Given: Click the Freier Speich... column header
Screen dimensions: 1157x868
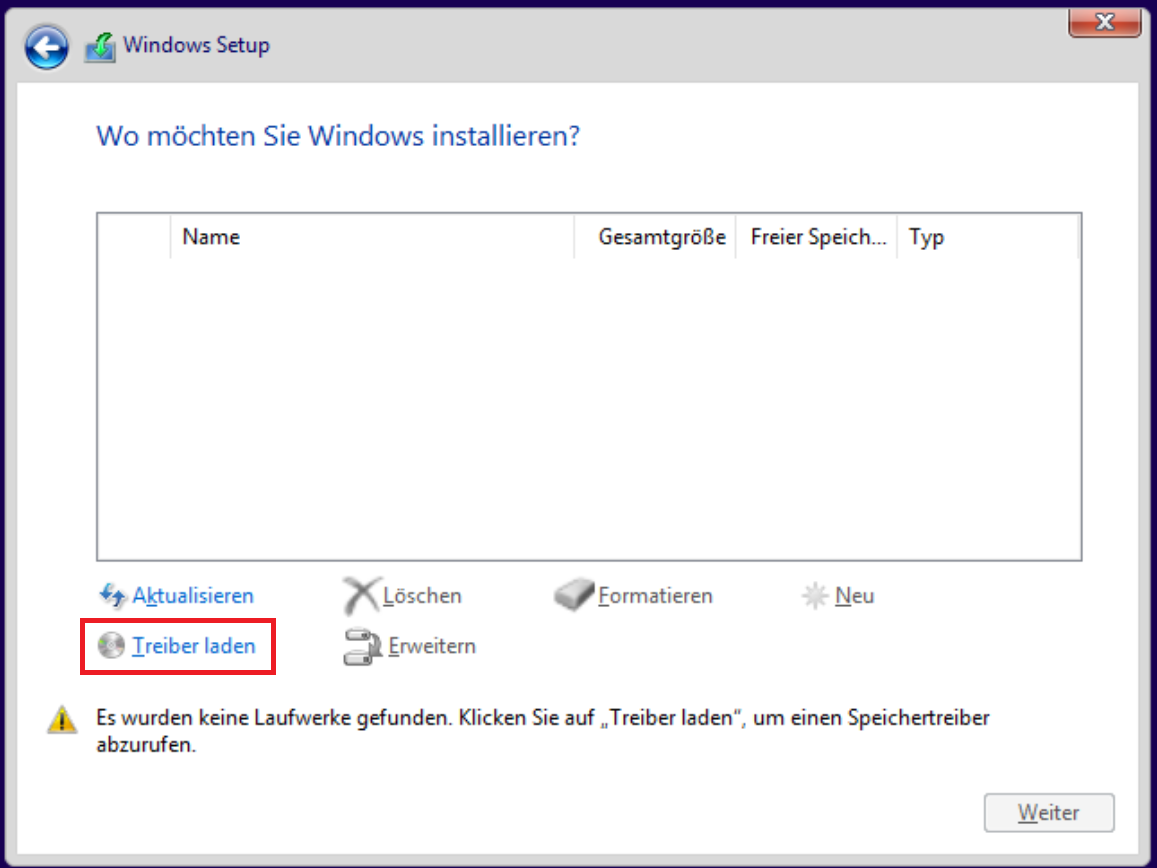Looking at the screenshot, I should coord(817,237).
